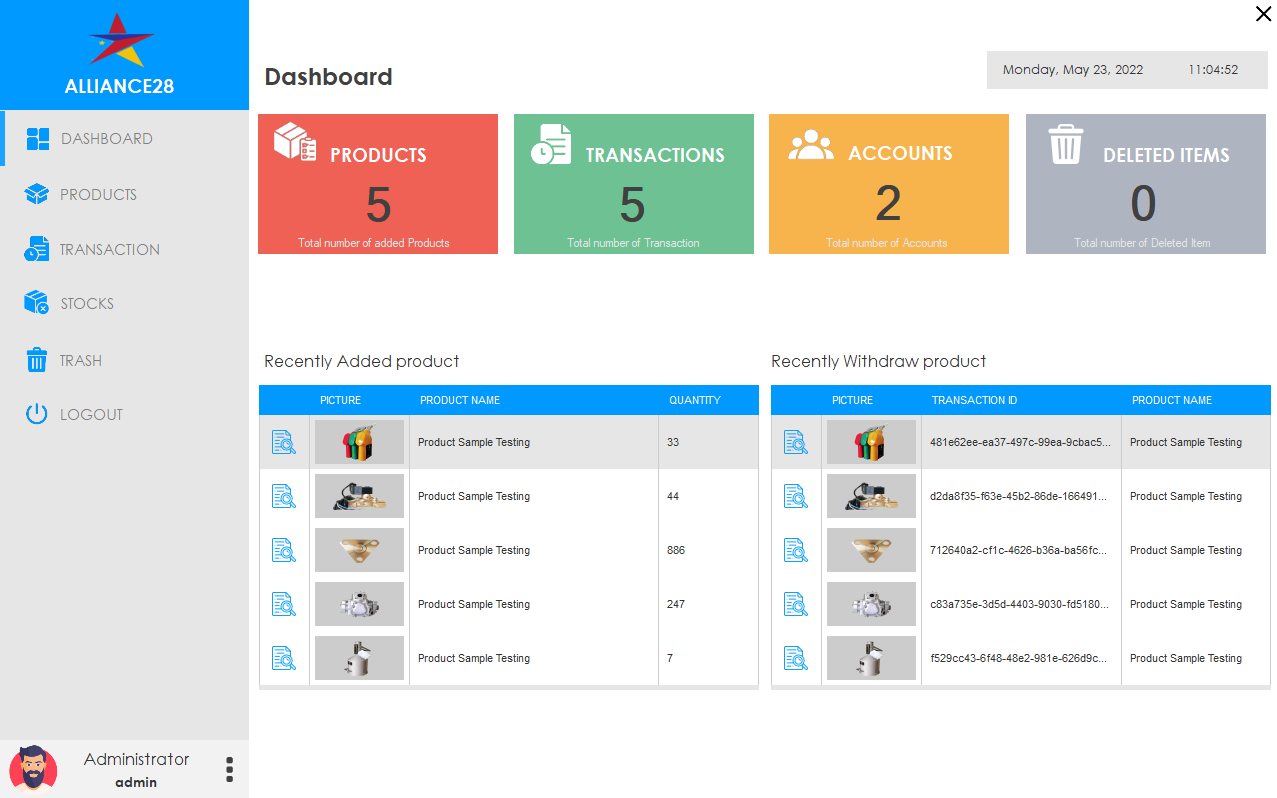The height and width of the screenshot is (798, 1277).
Task: View details icon for transaction starting 481e62ee
Action: [x=795, y=441]
